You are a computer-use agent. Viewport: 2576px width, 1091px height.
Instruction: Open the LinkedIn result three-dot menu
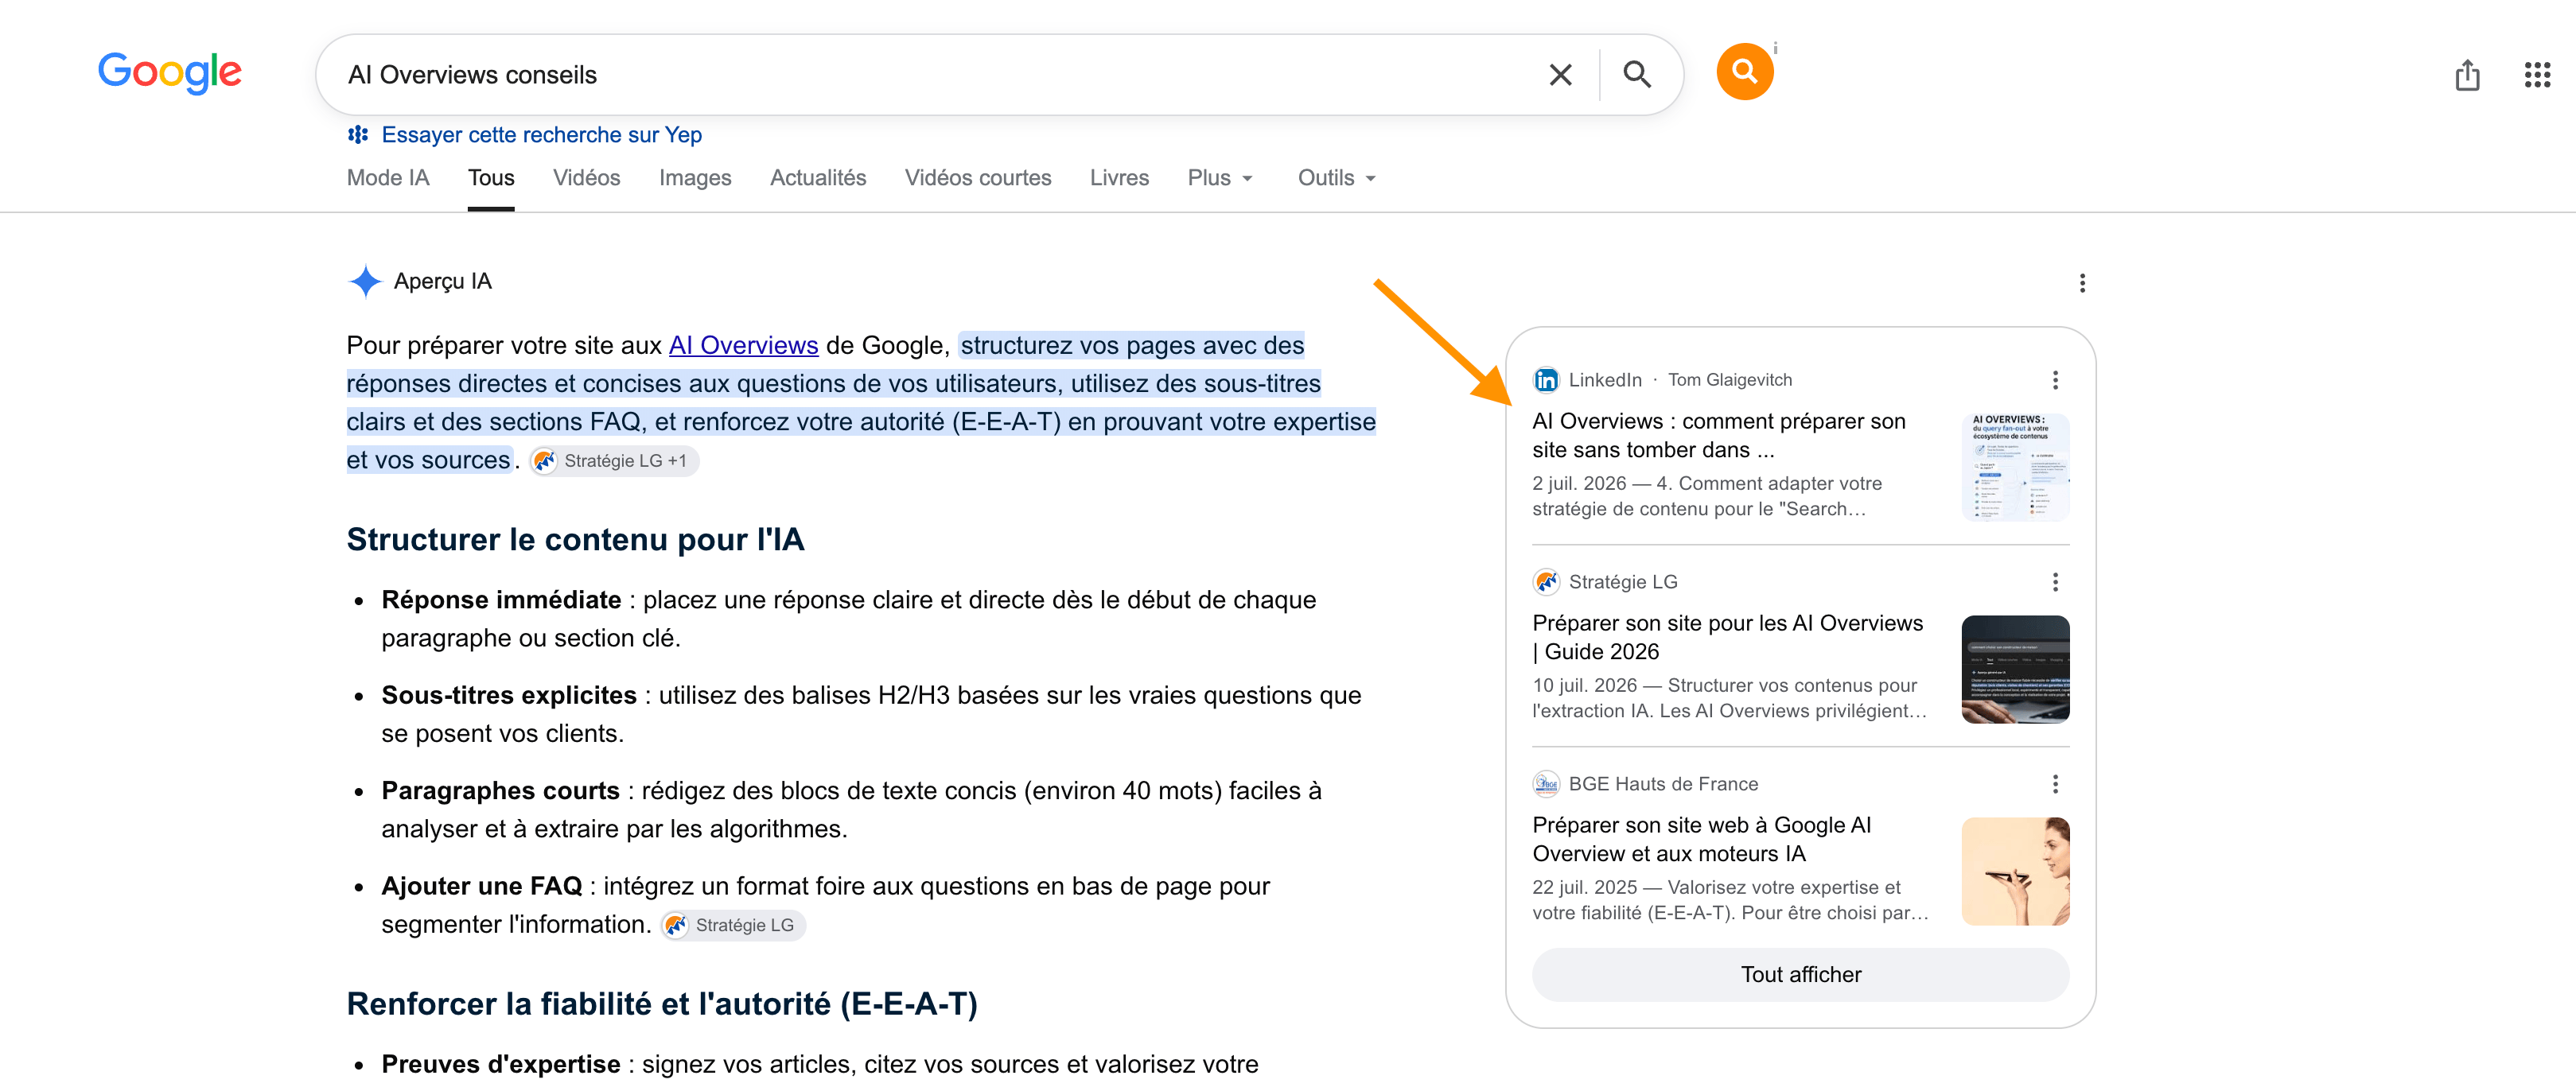coord(2055,380)
